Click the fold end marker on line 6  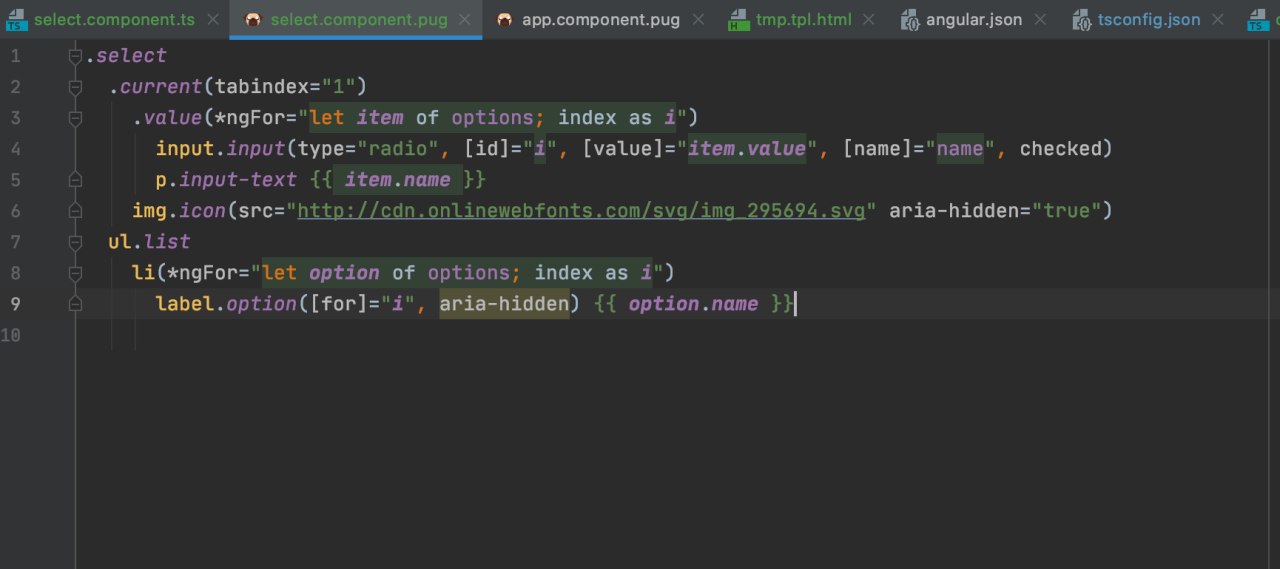pyautogui.click(x=75, y=211)
